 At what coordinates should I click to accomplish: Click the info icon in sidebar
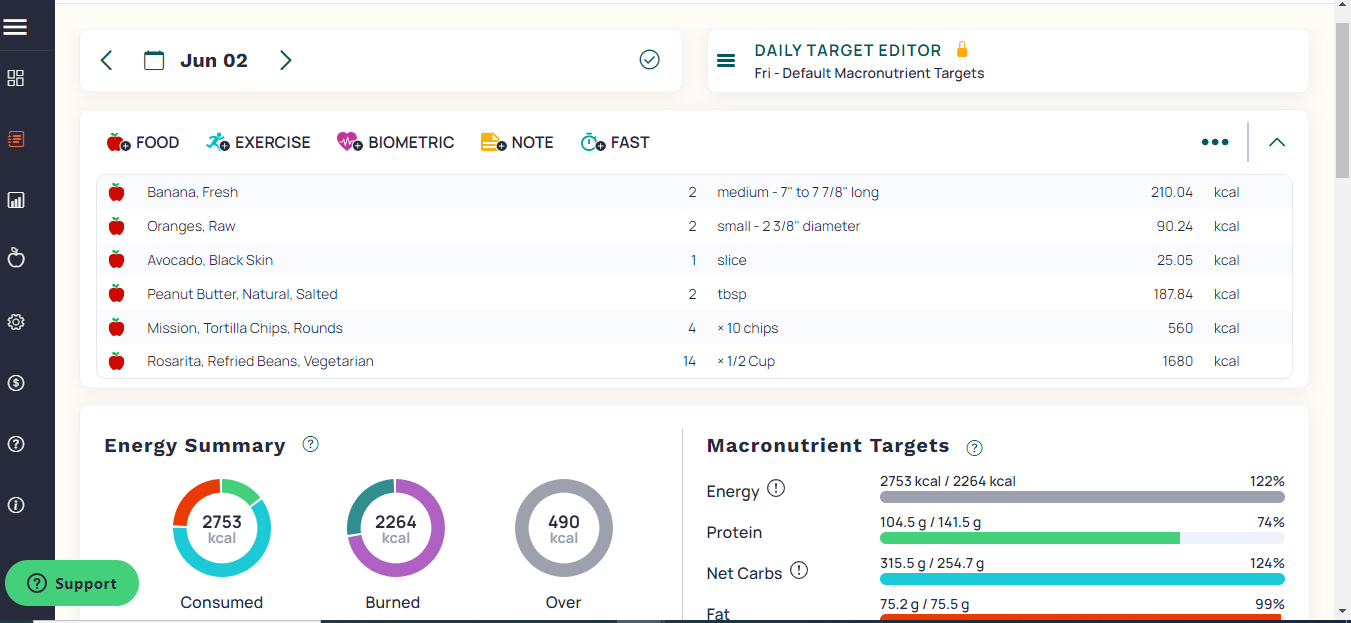pyautogui.click(x=16, y=505)
